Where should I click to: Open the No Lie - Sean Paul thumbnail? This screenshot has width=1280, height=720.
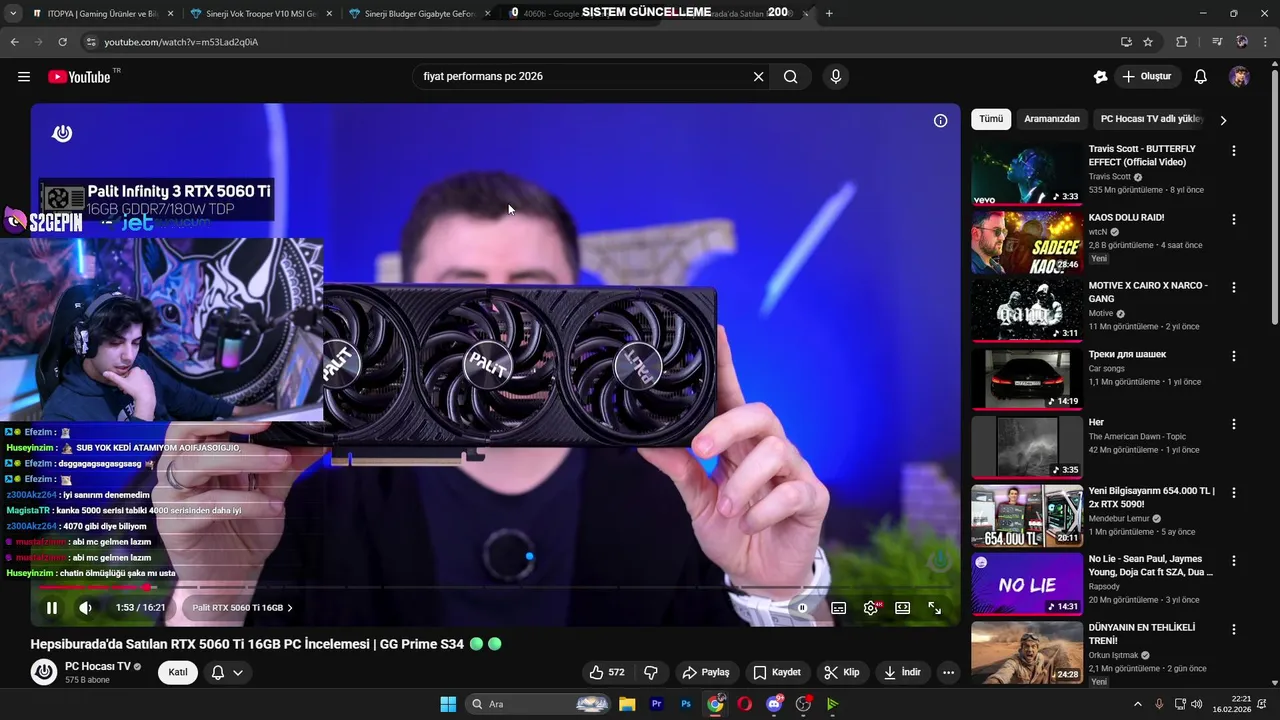point(1027,583)
